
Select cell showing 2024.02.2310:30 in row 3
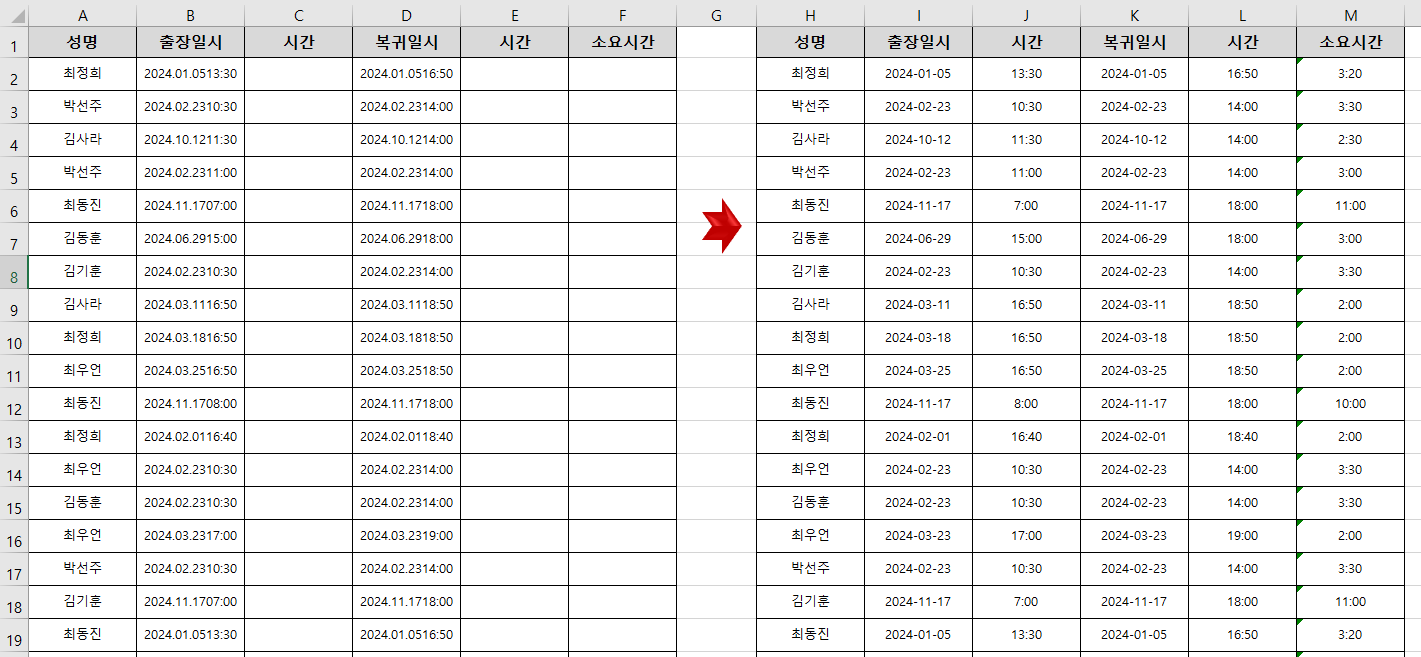coord(189,107)
